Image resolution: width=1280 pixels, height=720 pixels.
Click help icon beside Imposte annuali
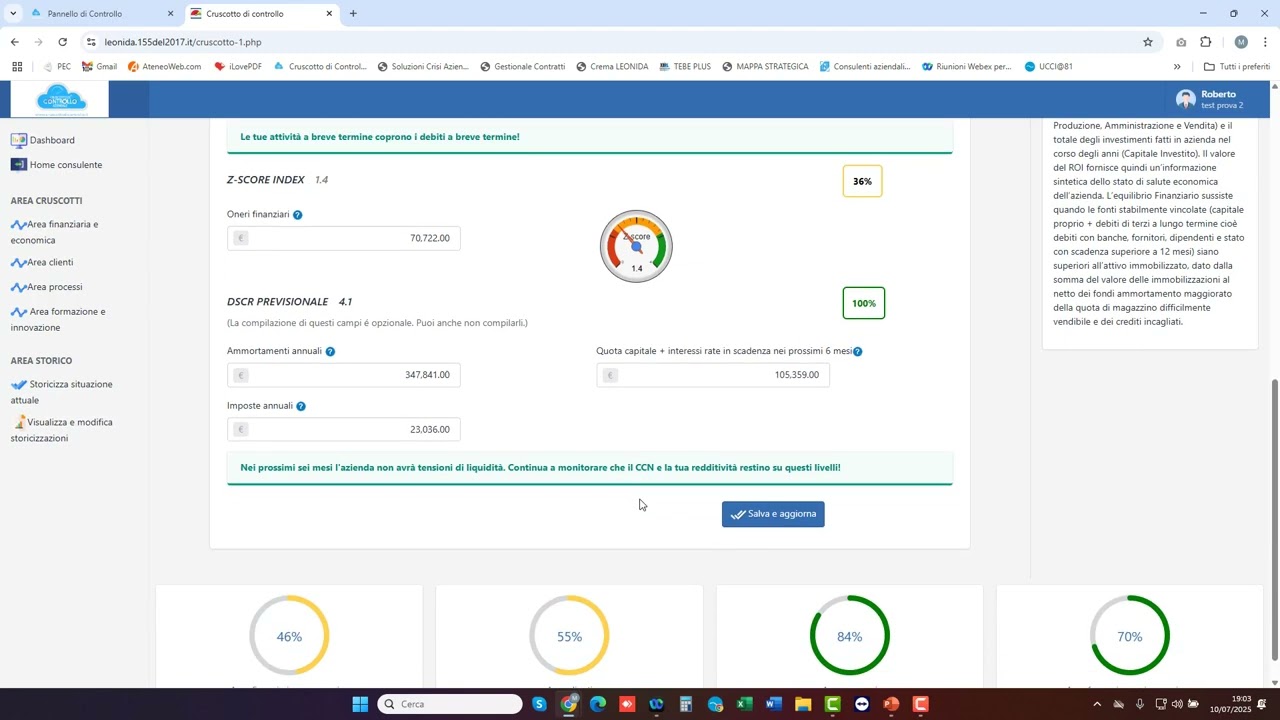301,407
